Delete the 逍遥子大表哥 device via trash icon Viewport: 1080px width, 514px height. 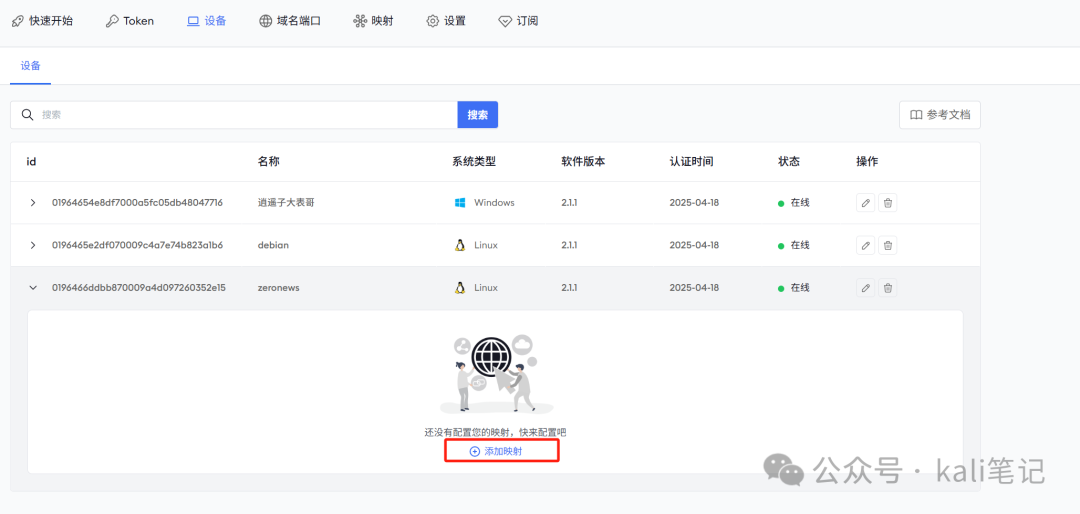tap(888, 203)
